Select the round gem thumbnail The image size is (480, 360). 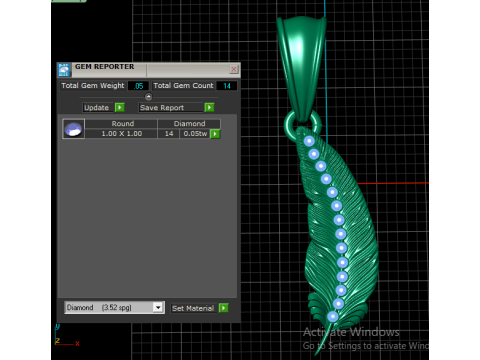coord(74,129)
